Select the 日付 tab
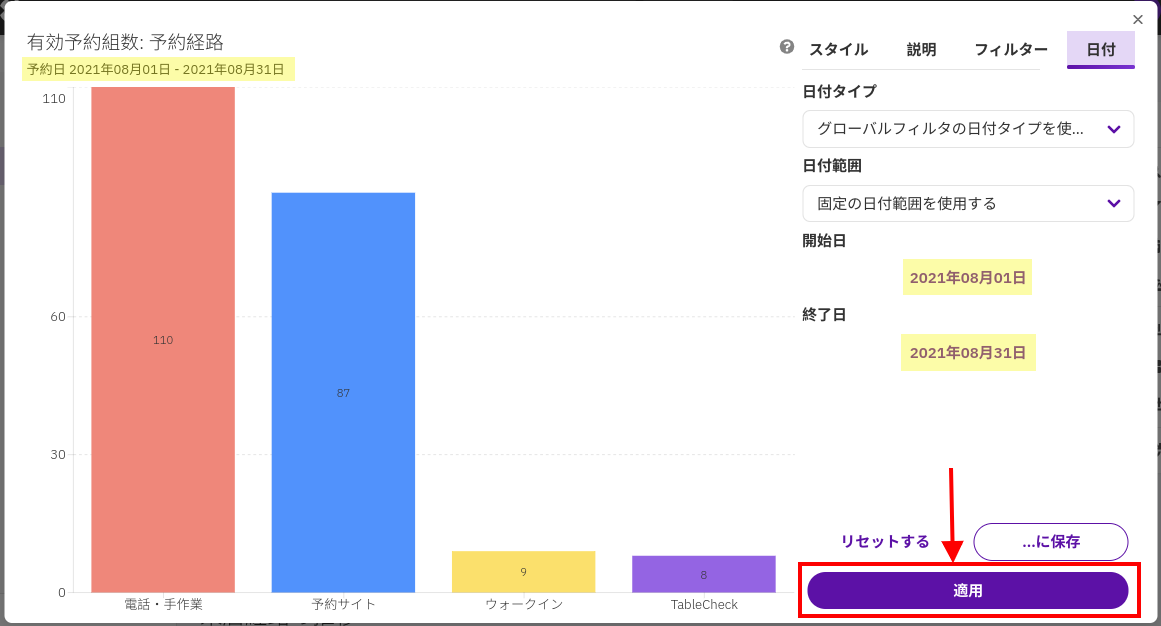 click(x=1100, y=49)
